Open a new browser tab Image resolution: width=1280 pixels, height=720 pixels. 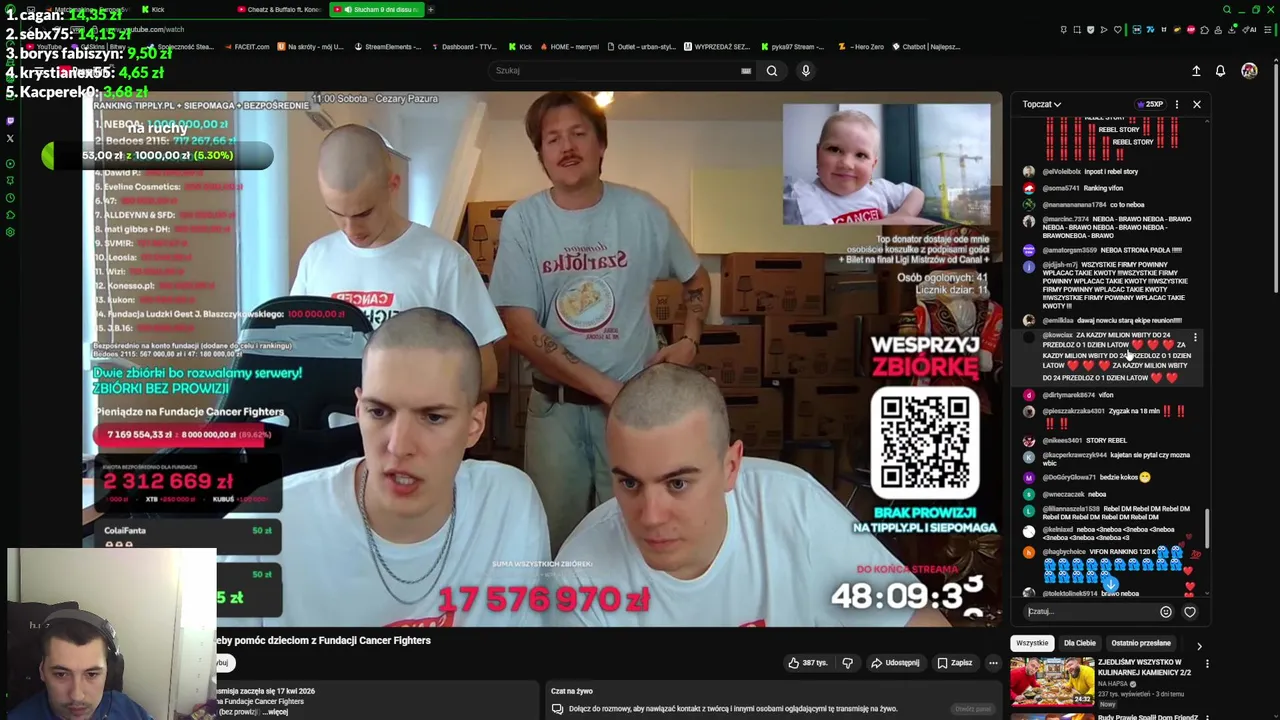pos(430,9)
